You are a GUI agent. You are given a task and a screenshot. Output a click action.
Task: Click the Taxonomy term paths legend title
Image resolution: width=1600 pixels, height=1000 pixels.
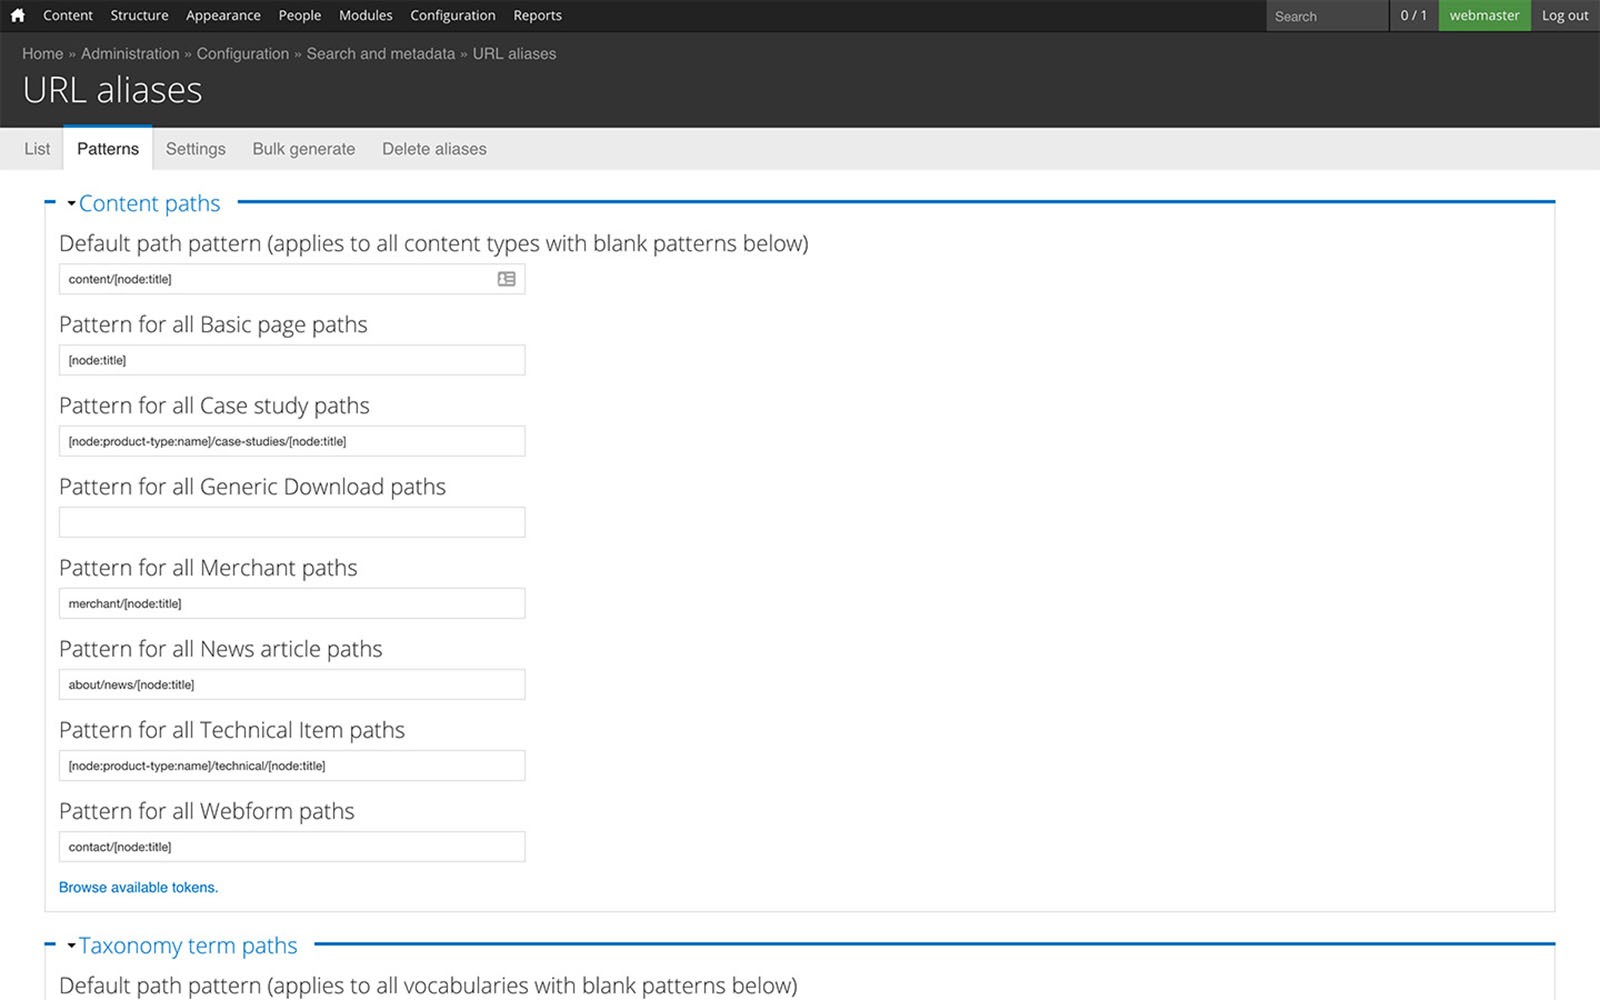[188, 946]
